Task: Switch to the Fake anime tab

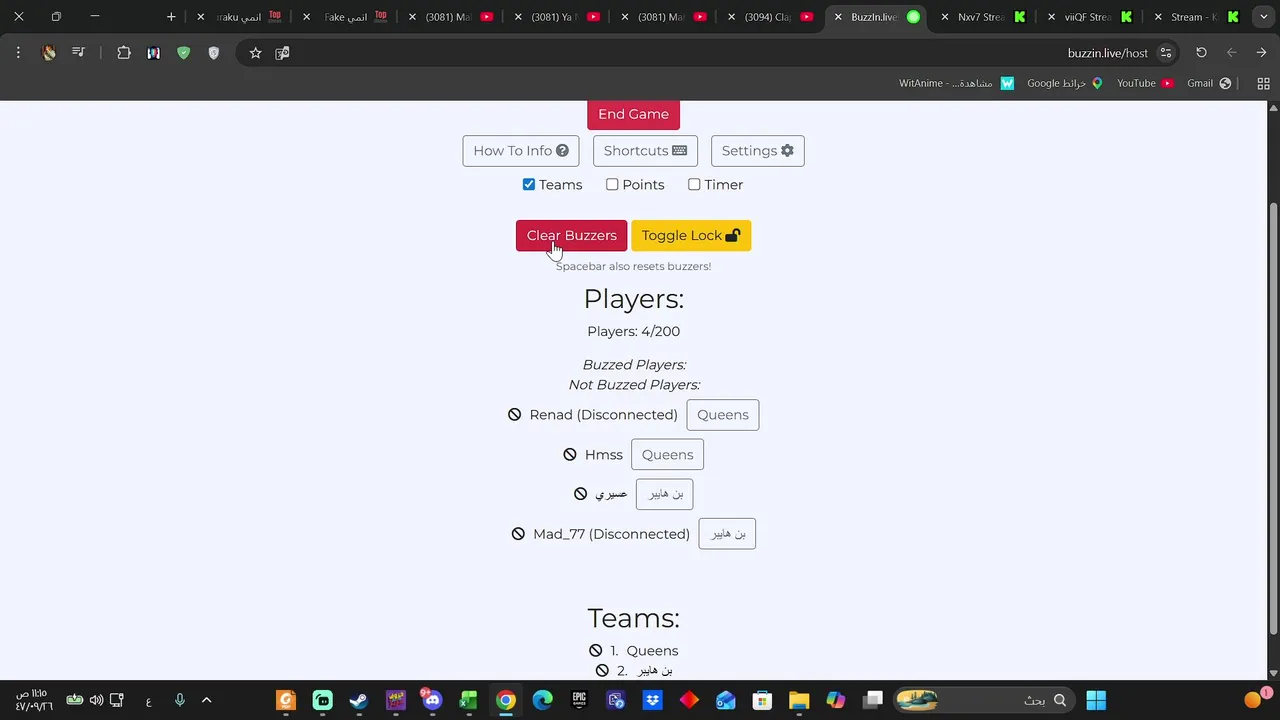Action: [345, 17]
